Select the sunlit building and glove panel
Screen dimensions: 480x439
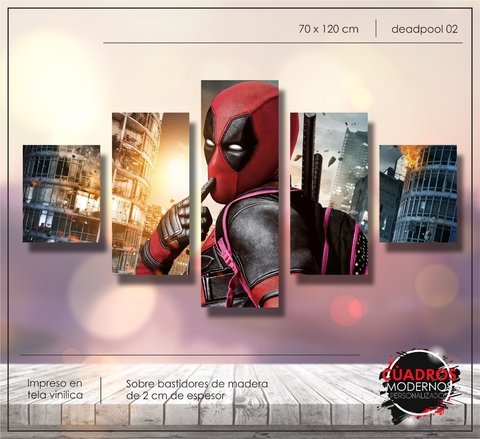151,194
